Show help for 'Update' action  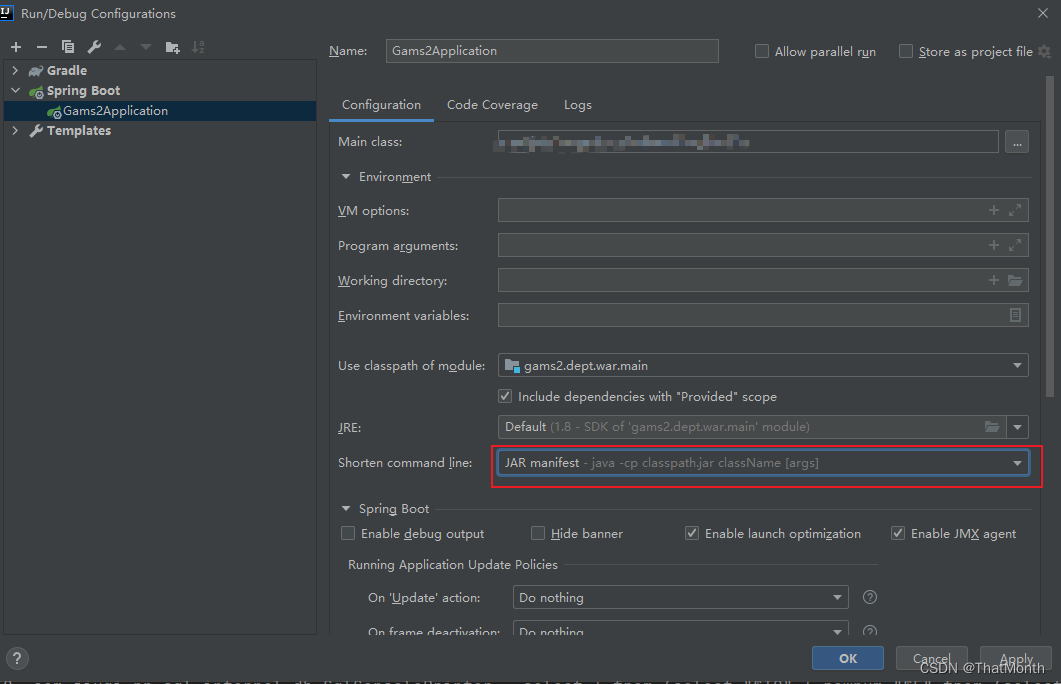pos(870,597)
